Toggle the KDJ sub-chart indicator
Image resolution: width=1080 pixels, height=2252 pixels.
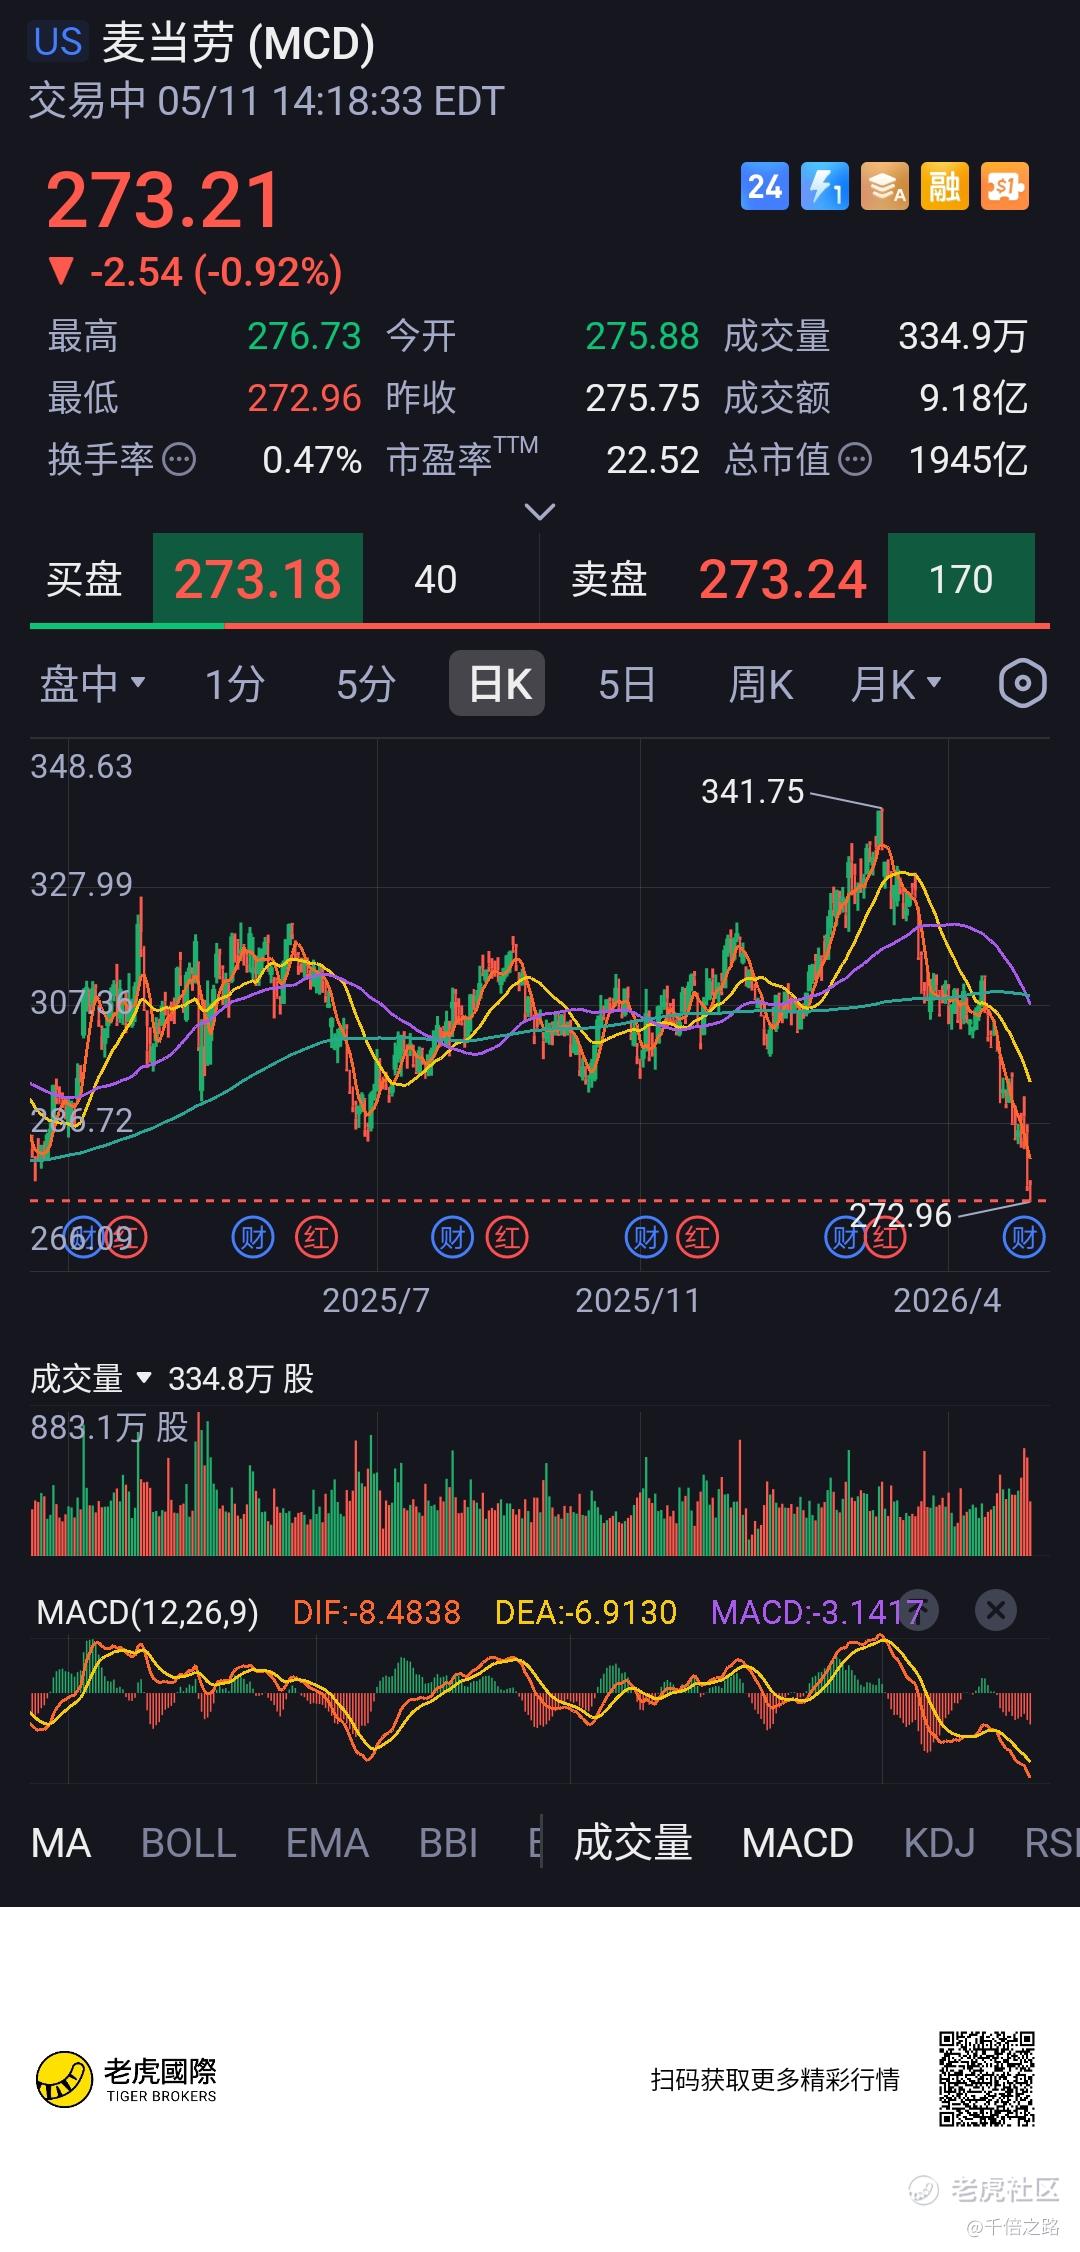coord(939,1843)
